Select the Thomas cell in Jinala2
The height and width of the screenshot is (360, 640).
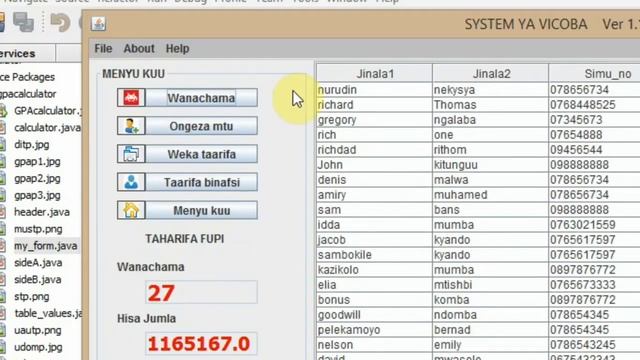[x=491, y=105]
